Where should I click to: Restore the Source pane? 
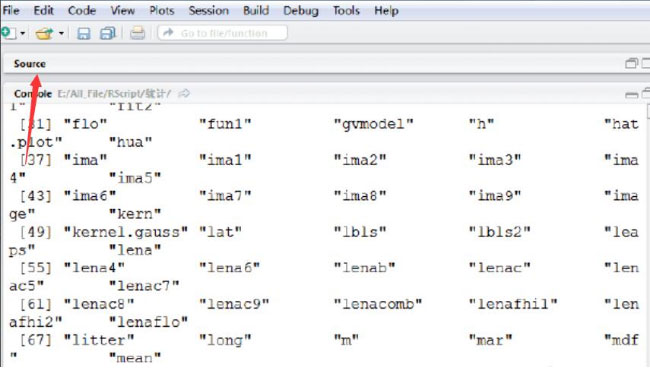pos(631,63)
